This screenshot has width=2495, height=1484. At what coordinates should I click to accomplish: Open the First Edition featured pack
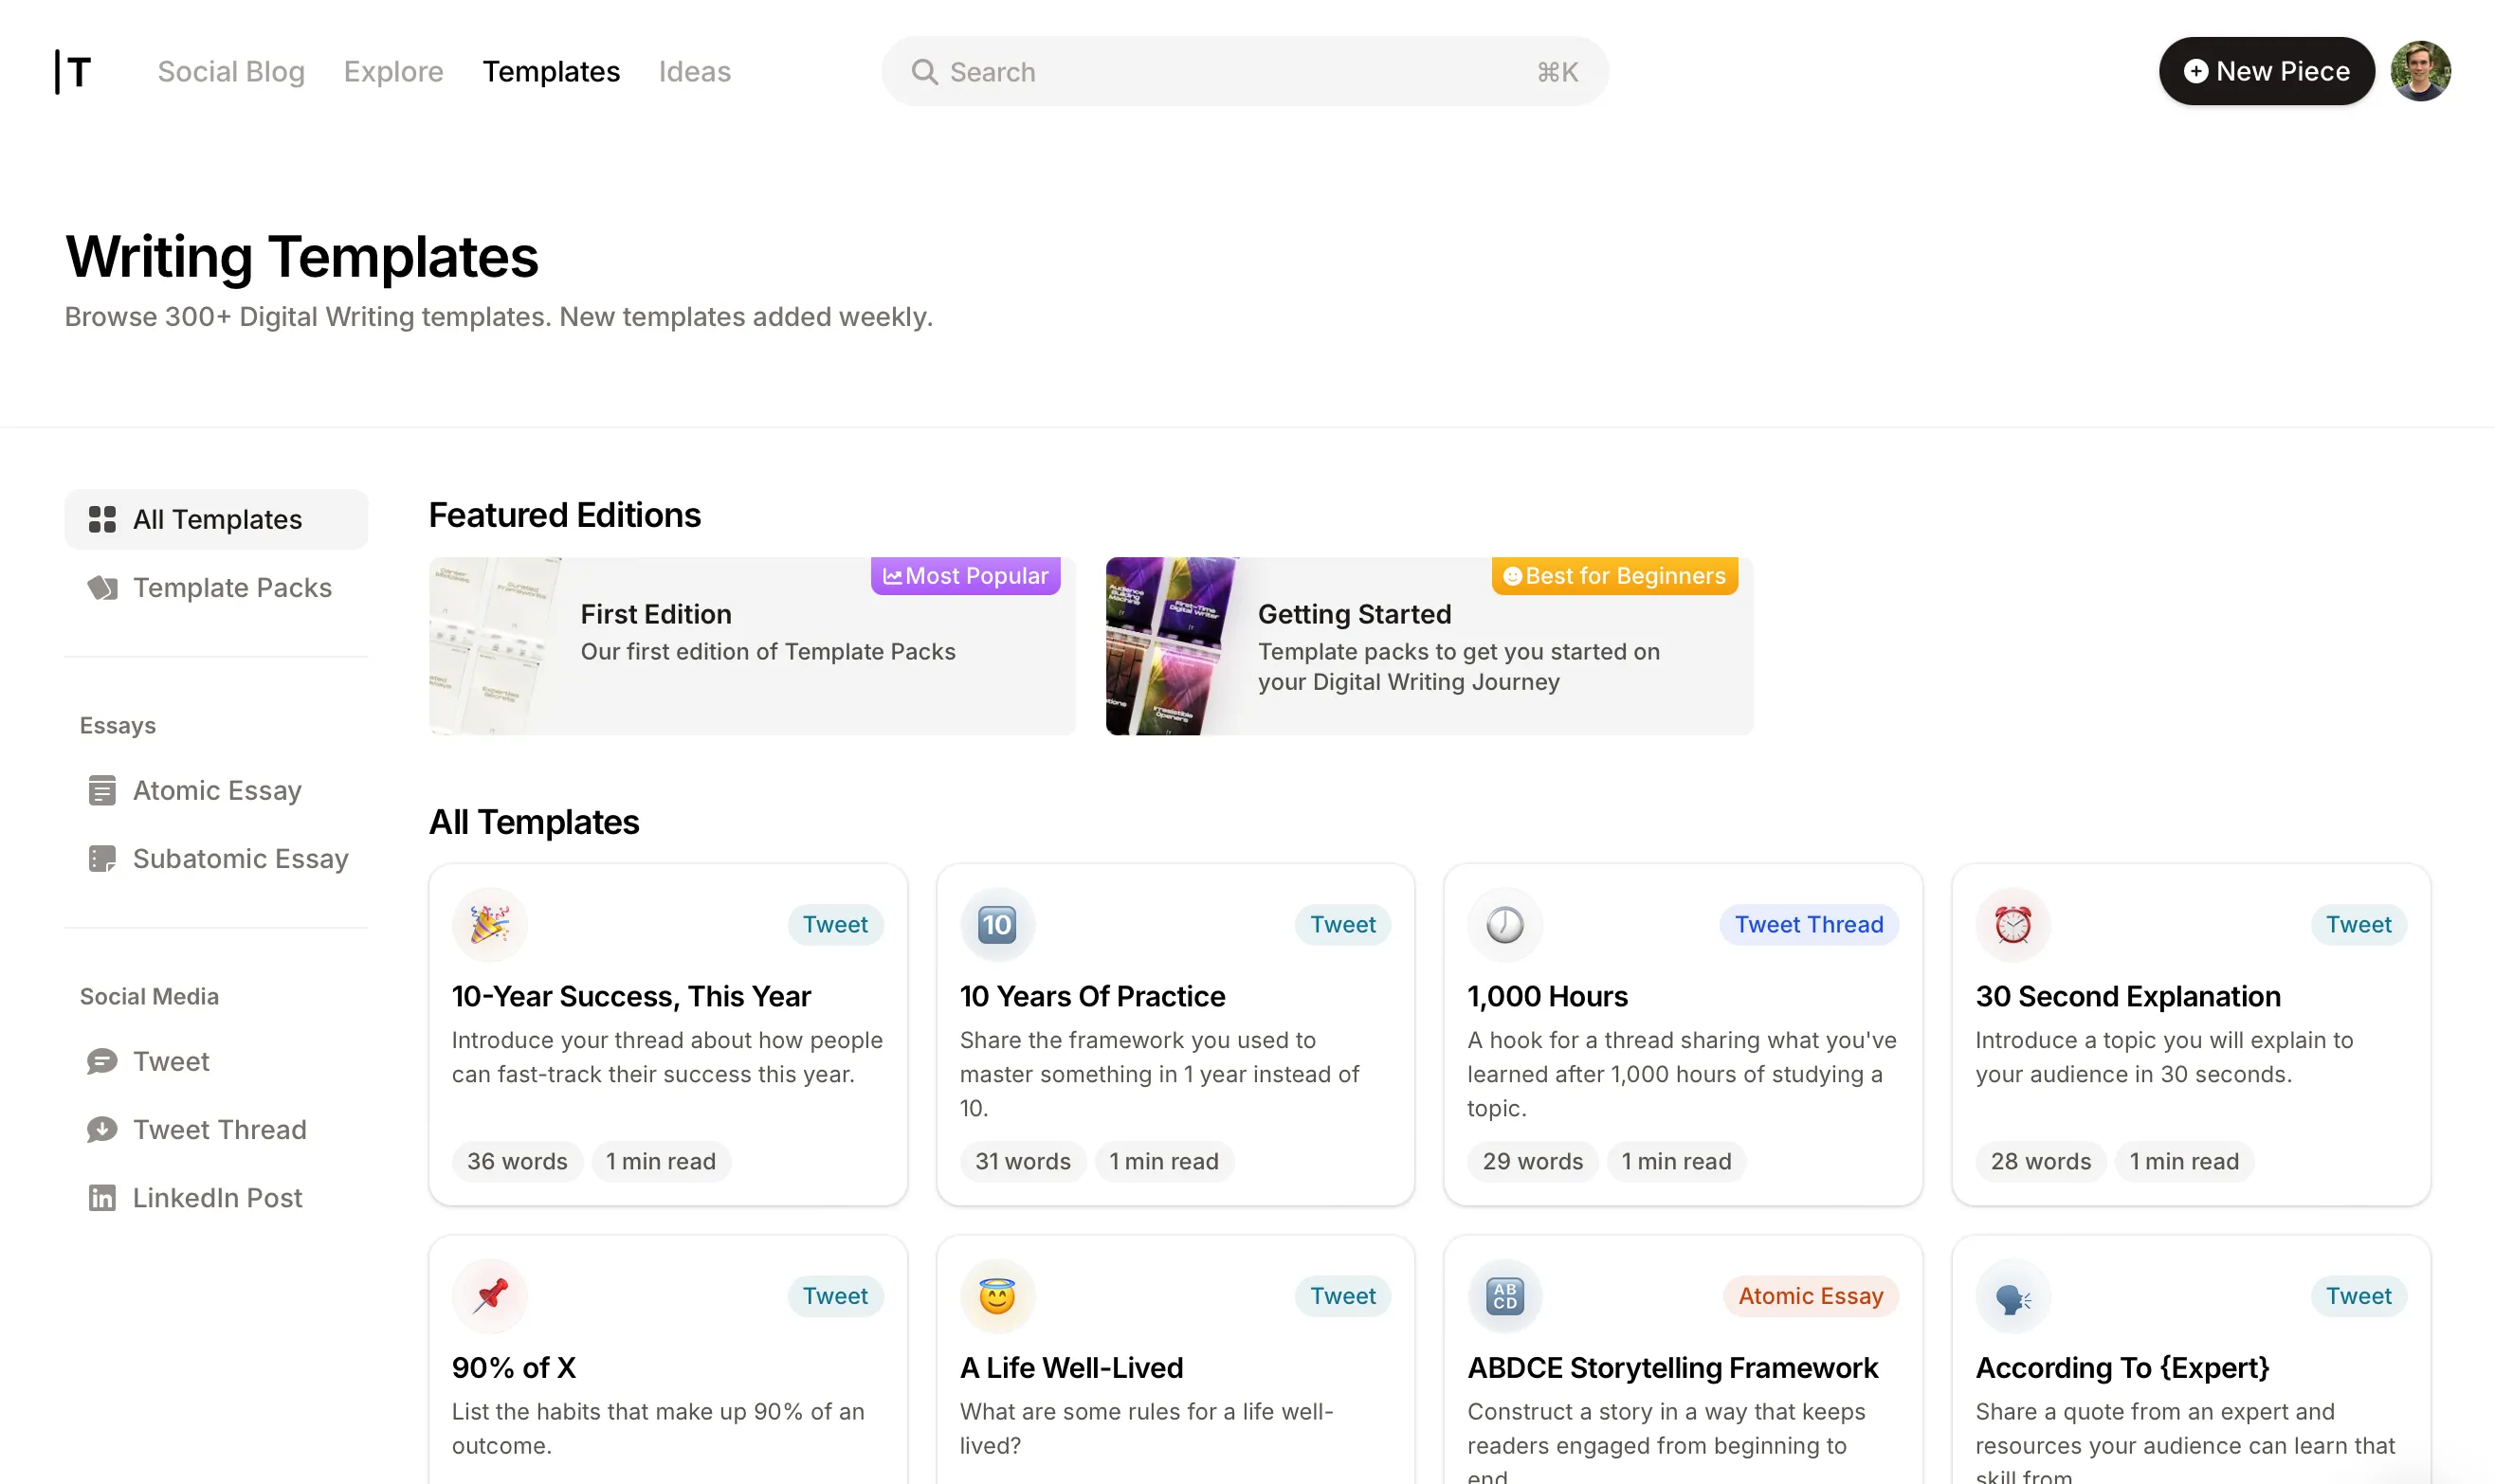(x=752, y=646)
